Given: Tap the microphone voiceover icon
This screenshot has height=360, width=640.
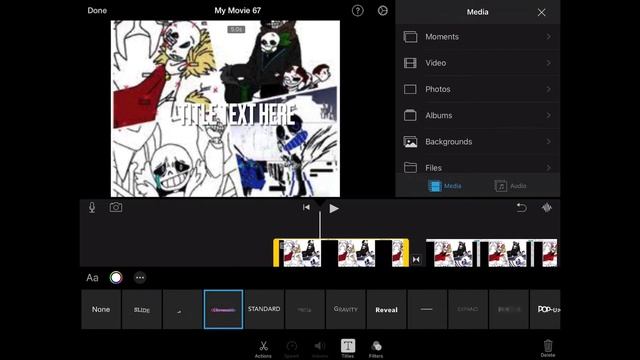Looking at the screenshot, I should pyautogui.click(x=92, y=207).
